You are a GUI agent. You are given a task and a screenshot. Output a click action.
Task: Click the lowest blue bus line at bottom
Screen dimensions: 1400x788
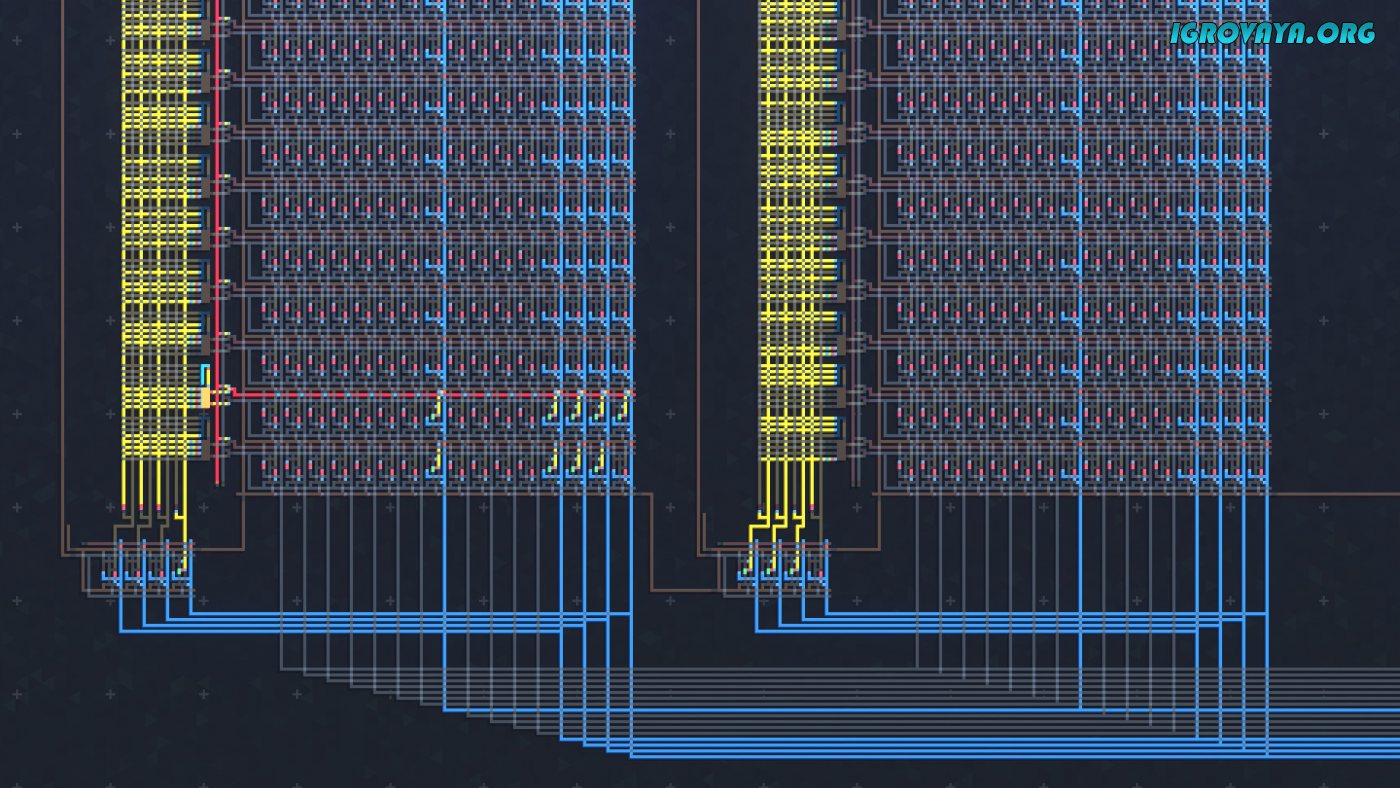[1000, 755]
